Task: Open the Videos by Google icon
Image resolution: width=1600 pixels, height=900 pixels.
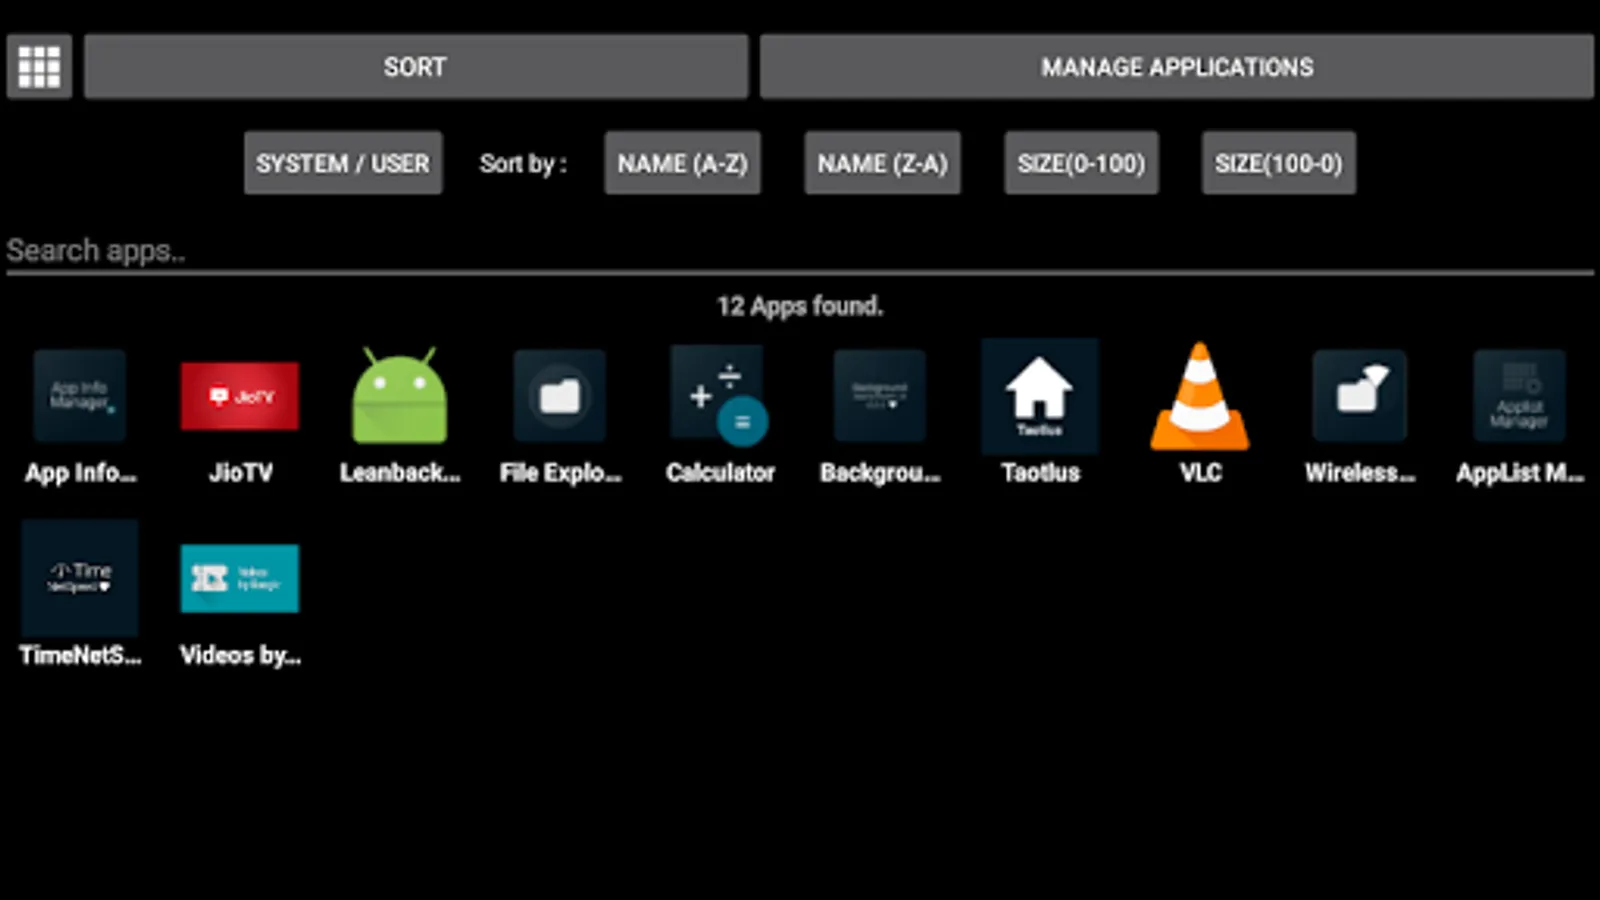Action: click(240, 578)
